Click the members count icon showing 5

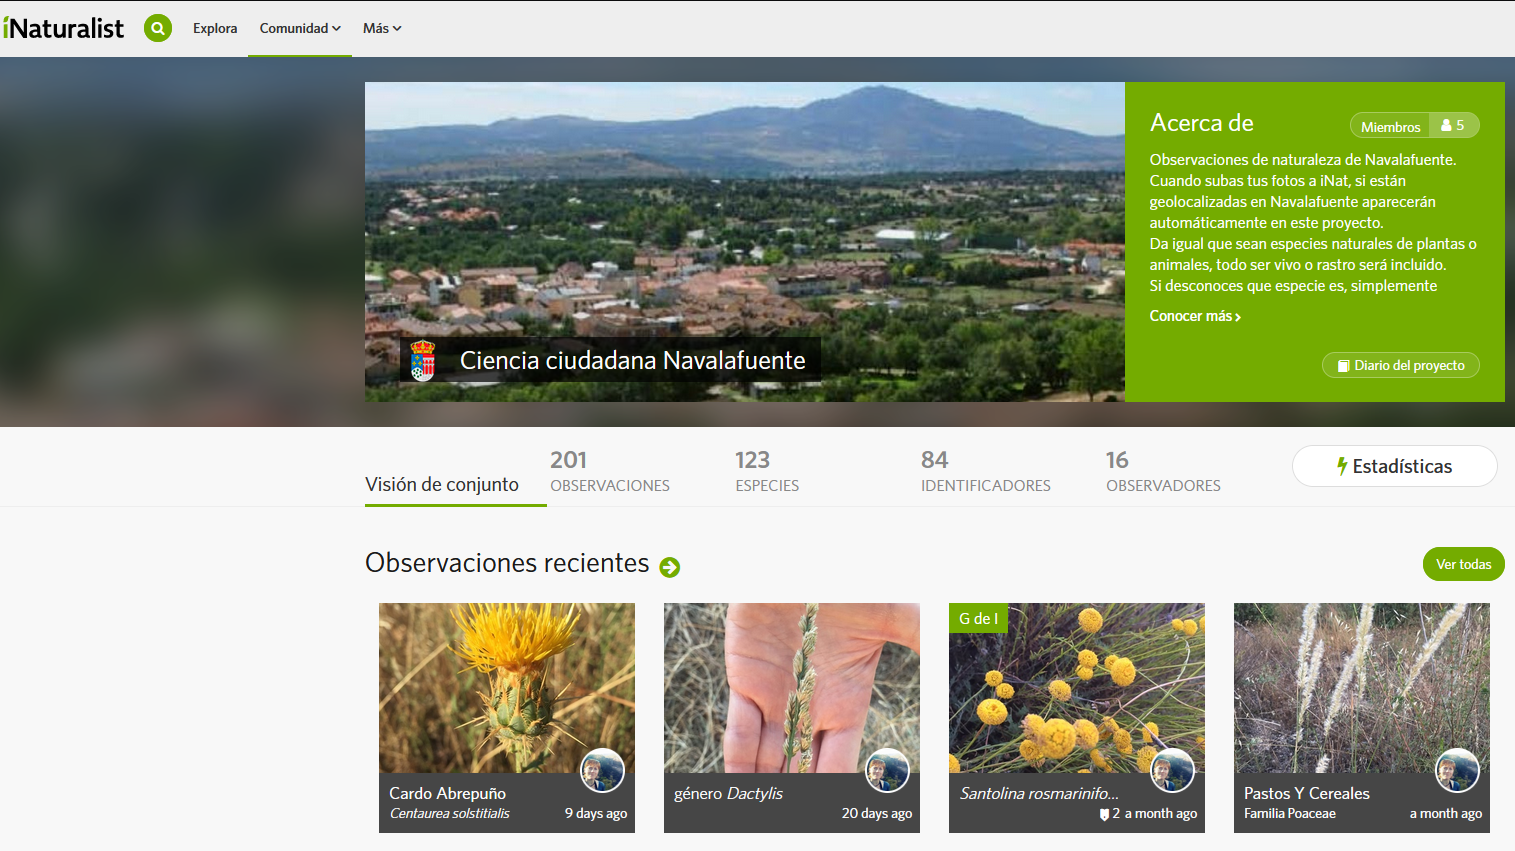1454,126
